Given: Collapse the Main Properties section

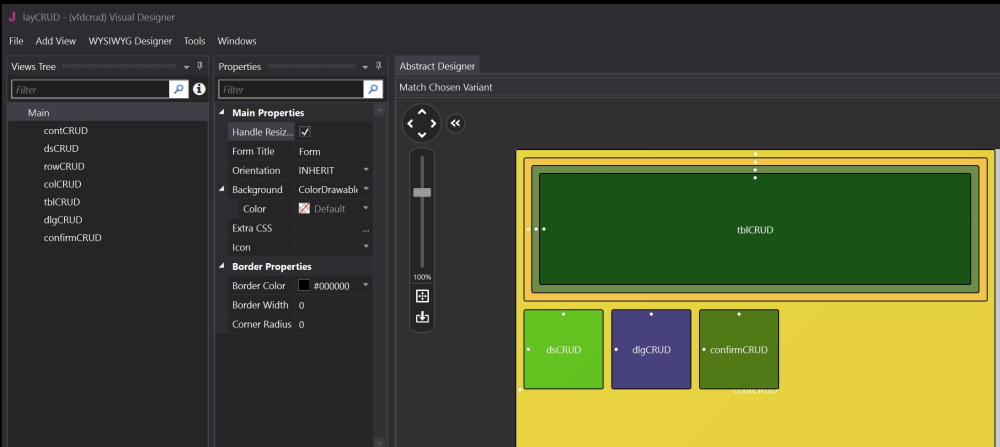Looking at the screenshot, I should [222, 113].
